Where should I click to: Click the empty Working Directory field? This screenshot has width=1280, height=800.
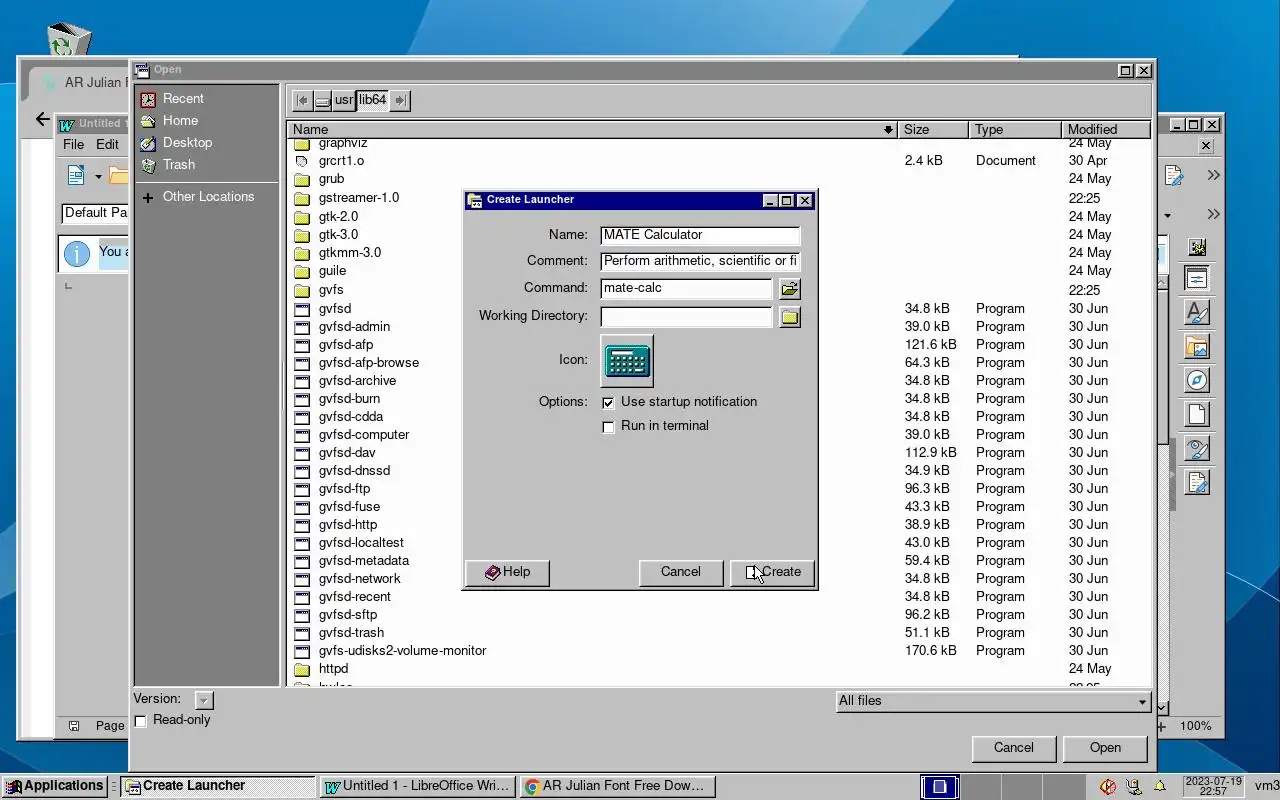pos(686,316)
